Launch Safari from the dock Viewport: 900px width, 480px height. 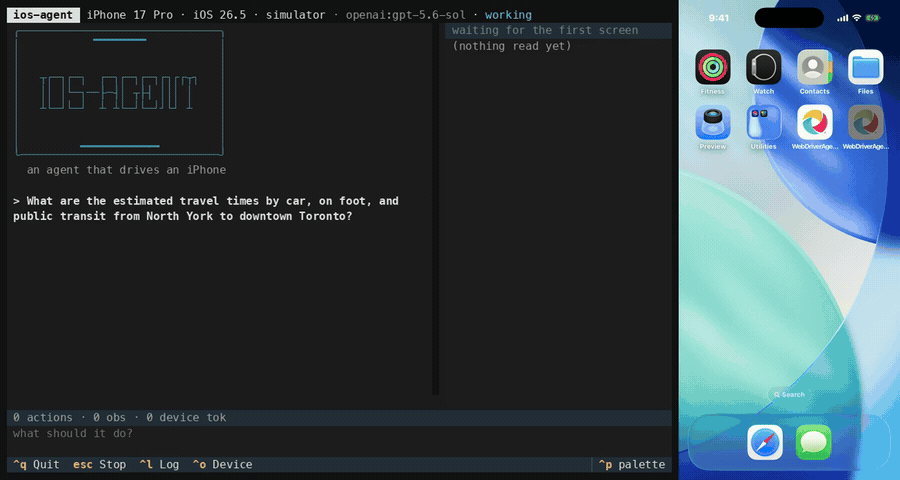765,443
